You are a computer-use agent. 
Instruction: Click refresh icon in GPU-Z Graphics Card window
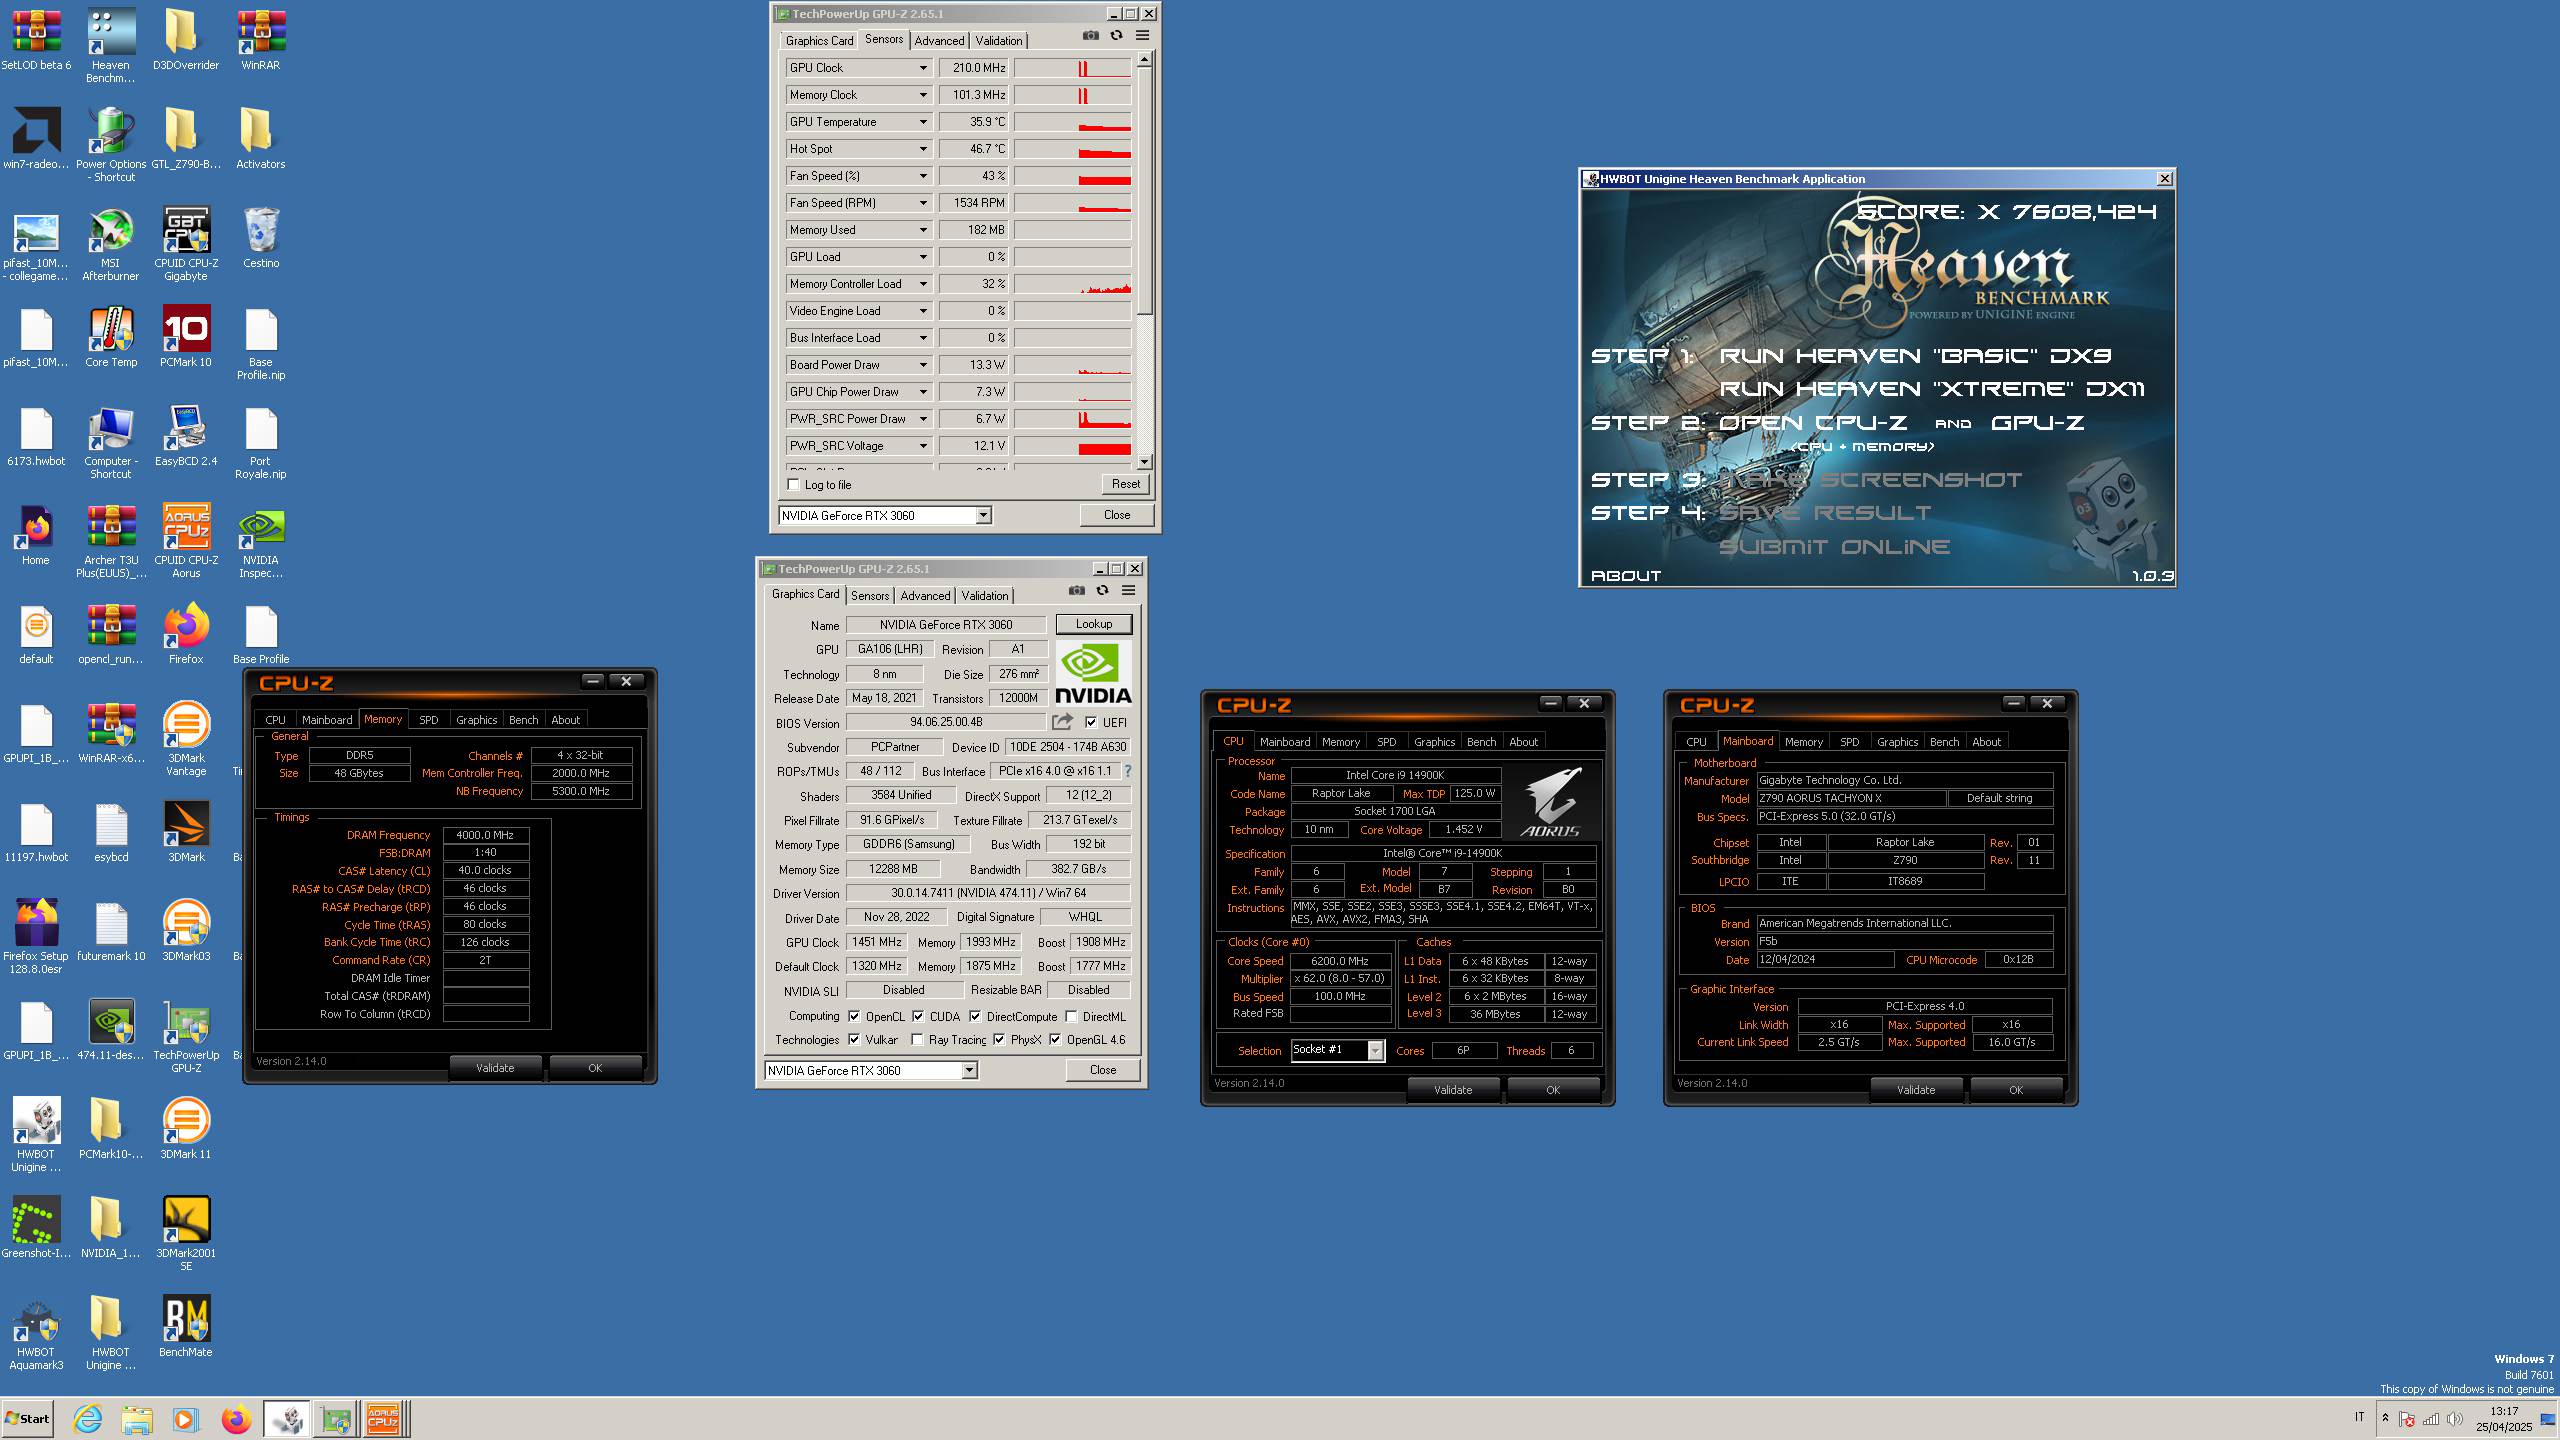pos(1102,590)
